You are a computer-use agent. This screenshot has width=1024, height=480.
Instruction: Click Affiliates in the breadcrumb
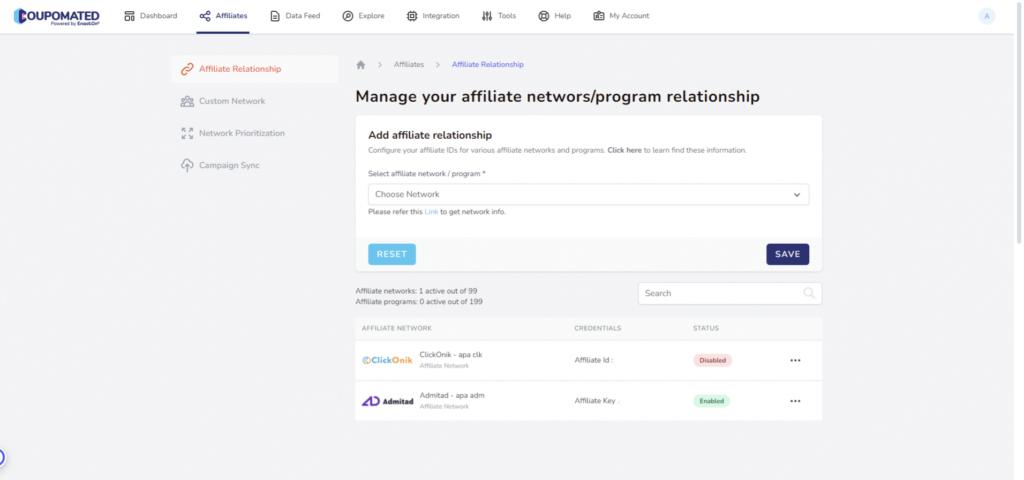[409, 65]
